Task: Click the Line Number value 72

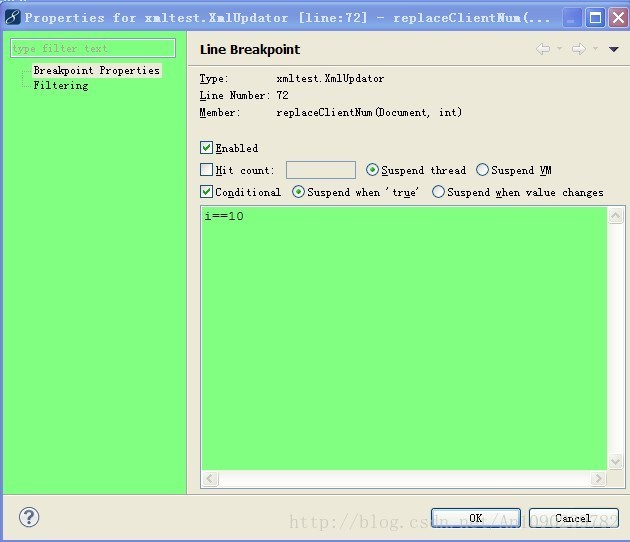Action: pos(282,95)
